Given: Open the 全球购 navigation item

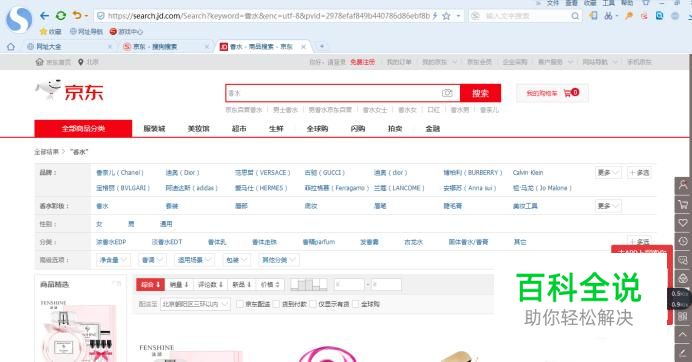Looking at the screenshot, I should [x=317, y=128].
